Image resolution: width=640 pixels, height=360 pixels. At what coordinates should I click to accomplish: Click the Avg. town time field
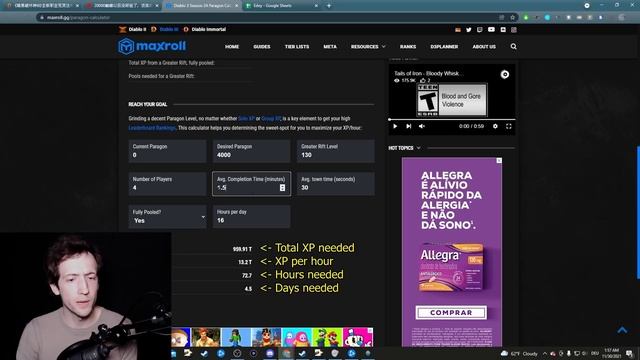(x=336, y=184)
